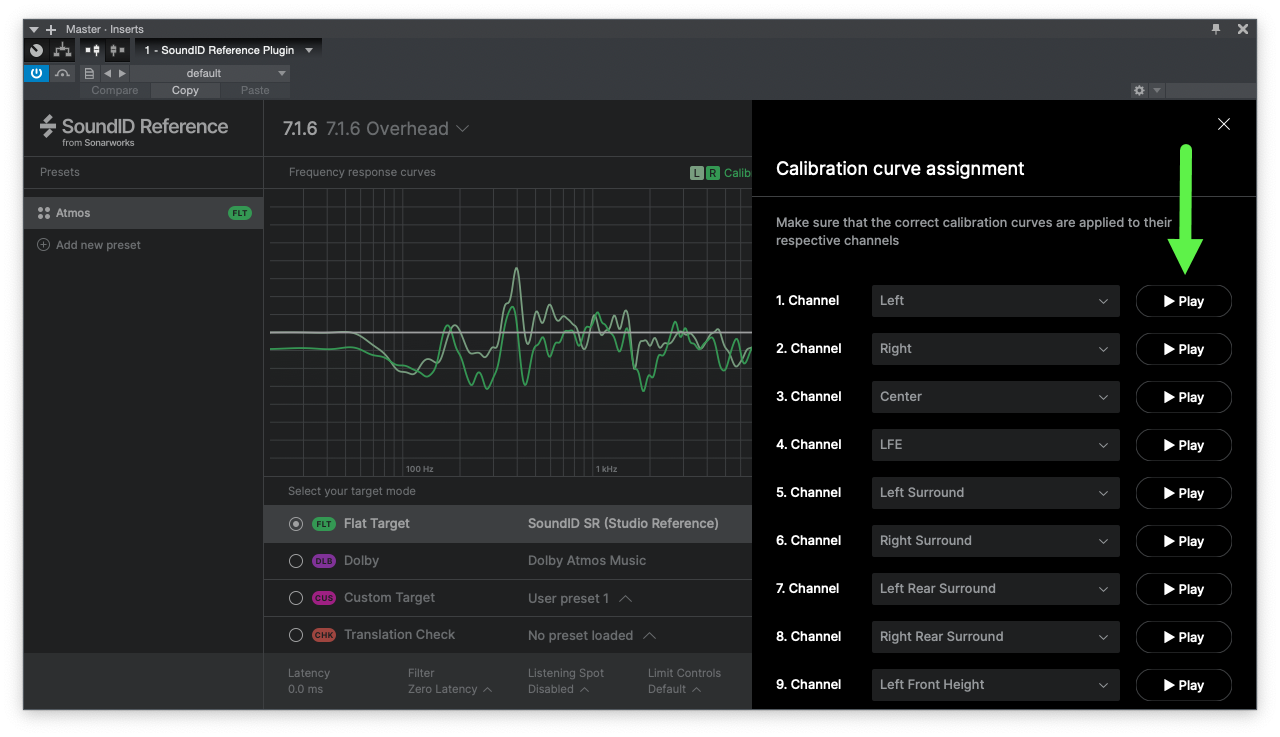The width and height of the screenshot is (1280, 737).
Task: Expand the No preset loaded selector
Action: [x=593, y=635]
